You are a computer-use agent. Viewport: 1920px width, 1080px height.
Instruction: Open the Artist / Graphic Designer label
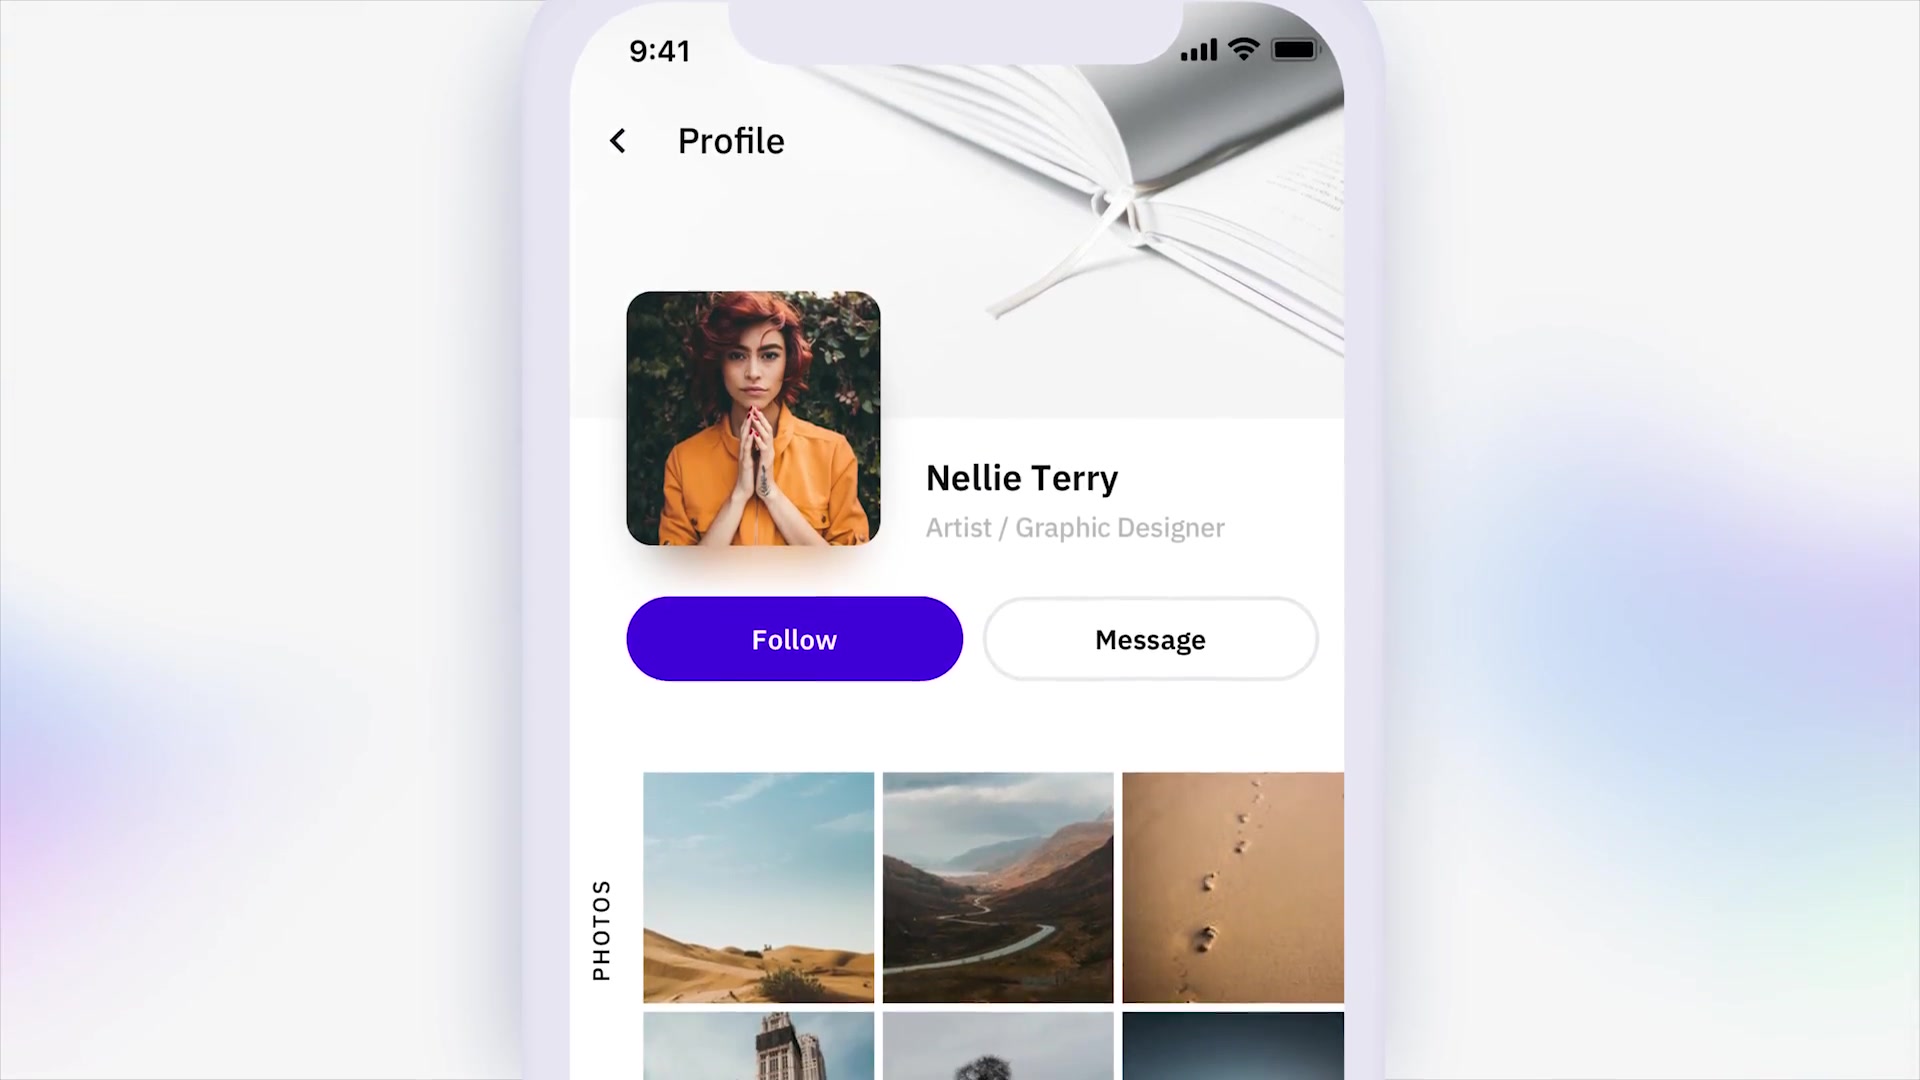(x=1075, y=527)
